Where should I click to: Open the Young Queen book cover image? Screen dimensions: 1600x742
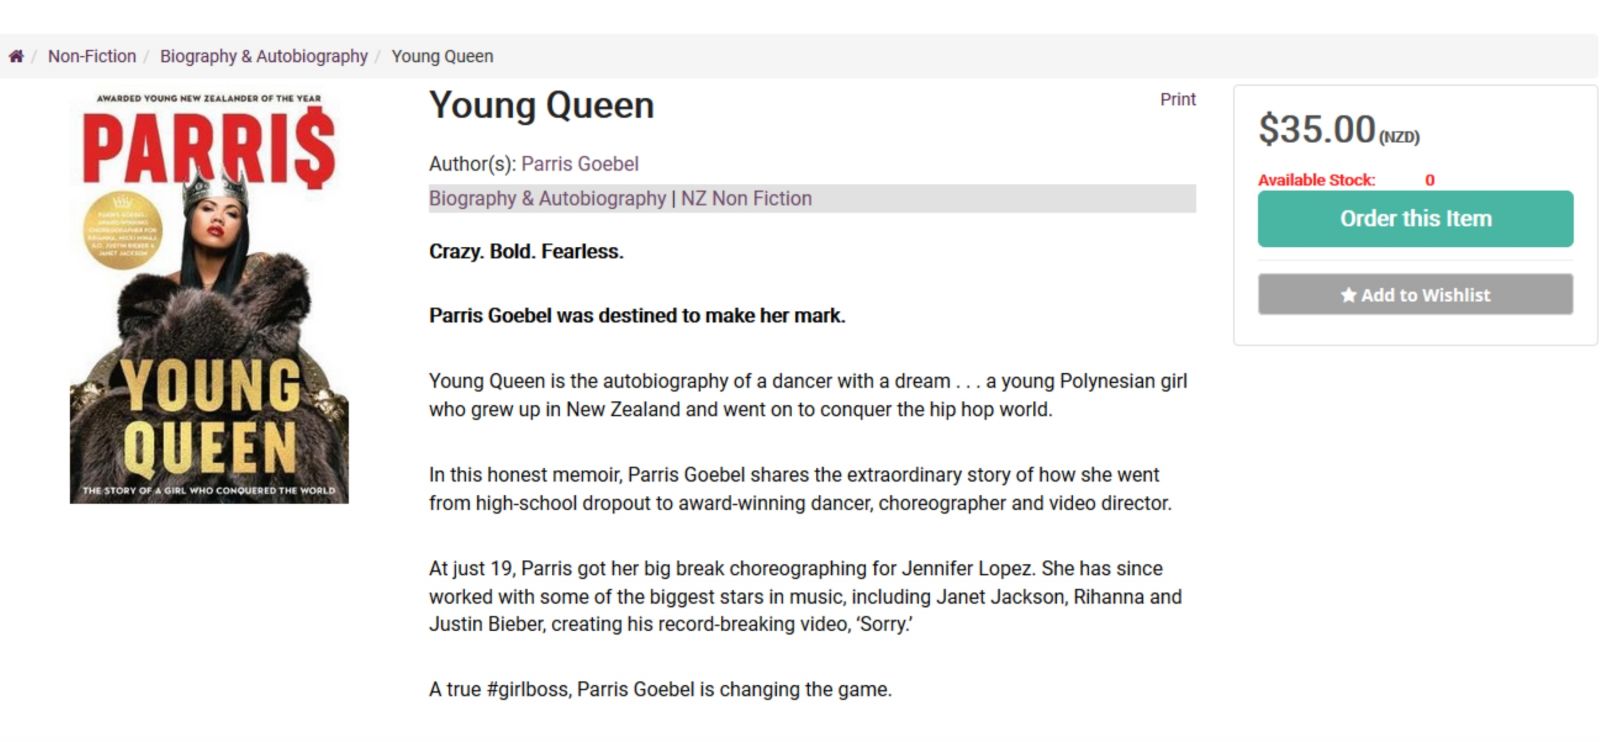[209, 297]
